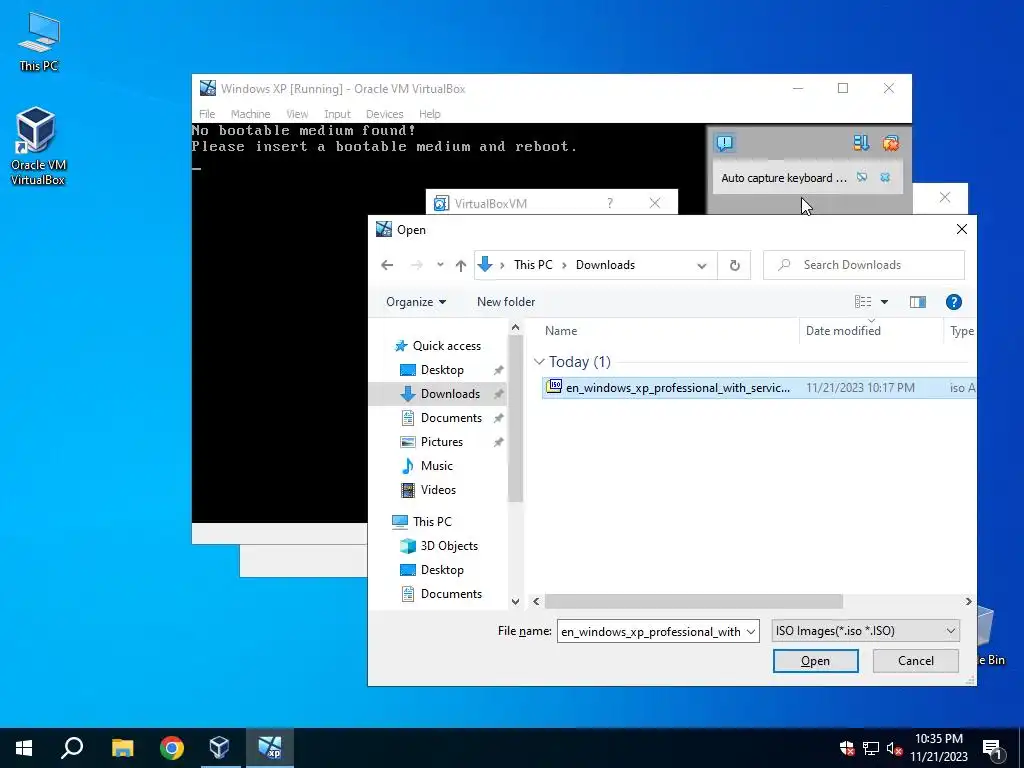Viewport: 1024px width, 768px height.
Task: Open the File name combo dropdown
Action: [751, 632]
